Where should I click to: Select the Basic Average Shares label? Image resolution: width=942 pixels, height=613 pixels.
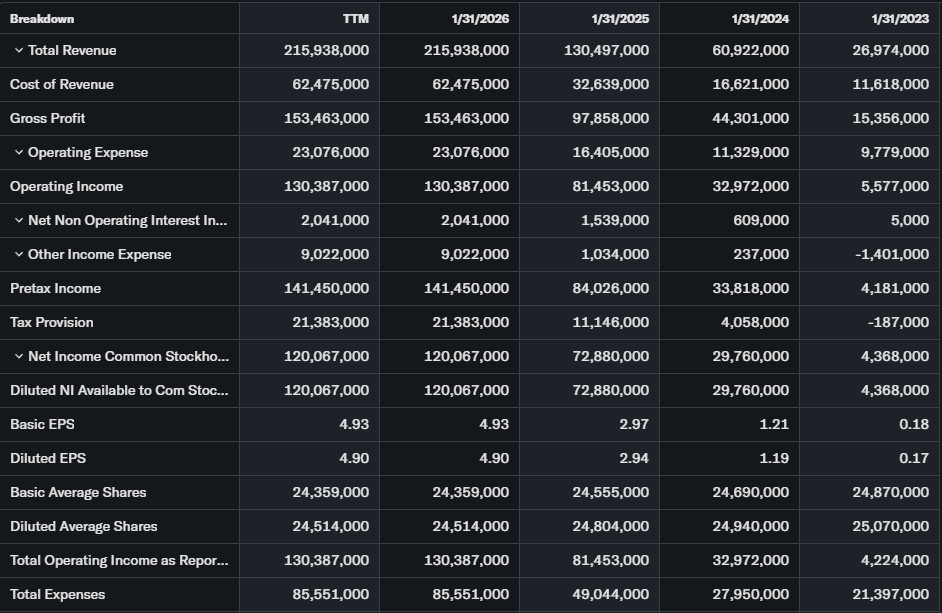pyautogui.click(x=78, y=493)
